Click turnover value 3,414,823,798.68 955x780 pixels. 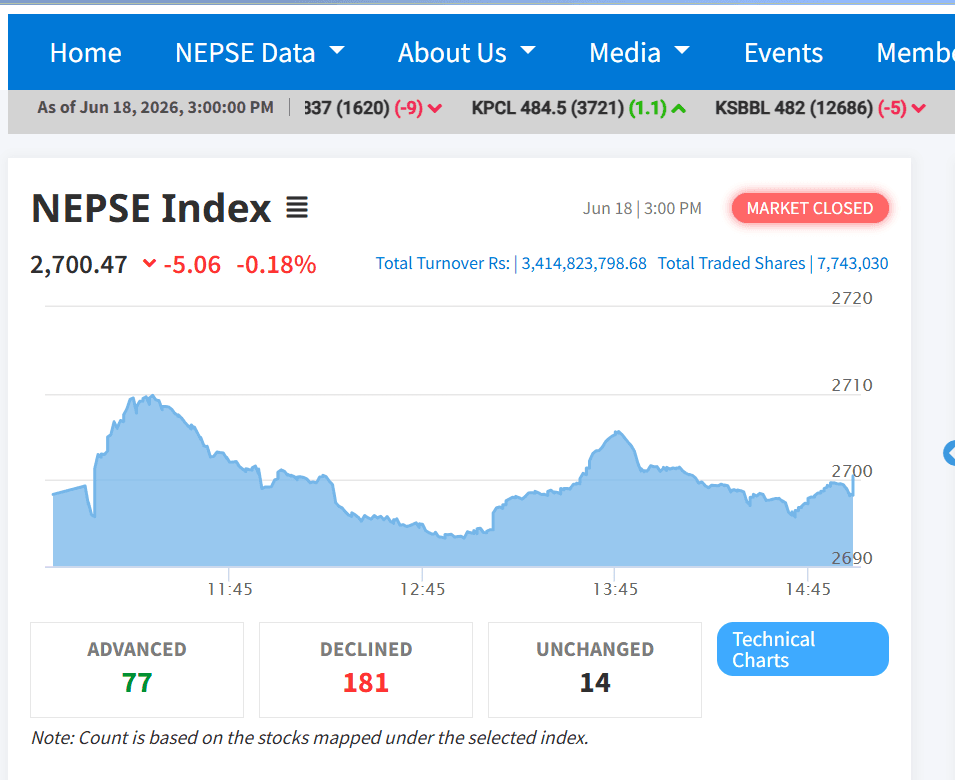(584, 263)
